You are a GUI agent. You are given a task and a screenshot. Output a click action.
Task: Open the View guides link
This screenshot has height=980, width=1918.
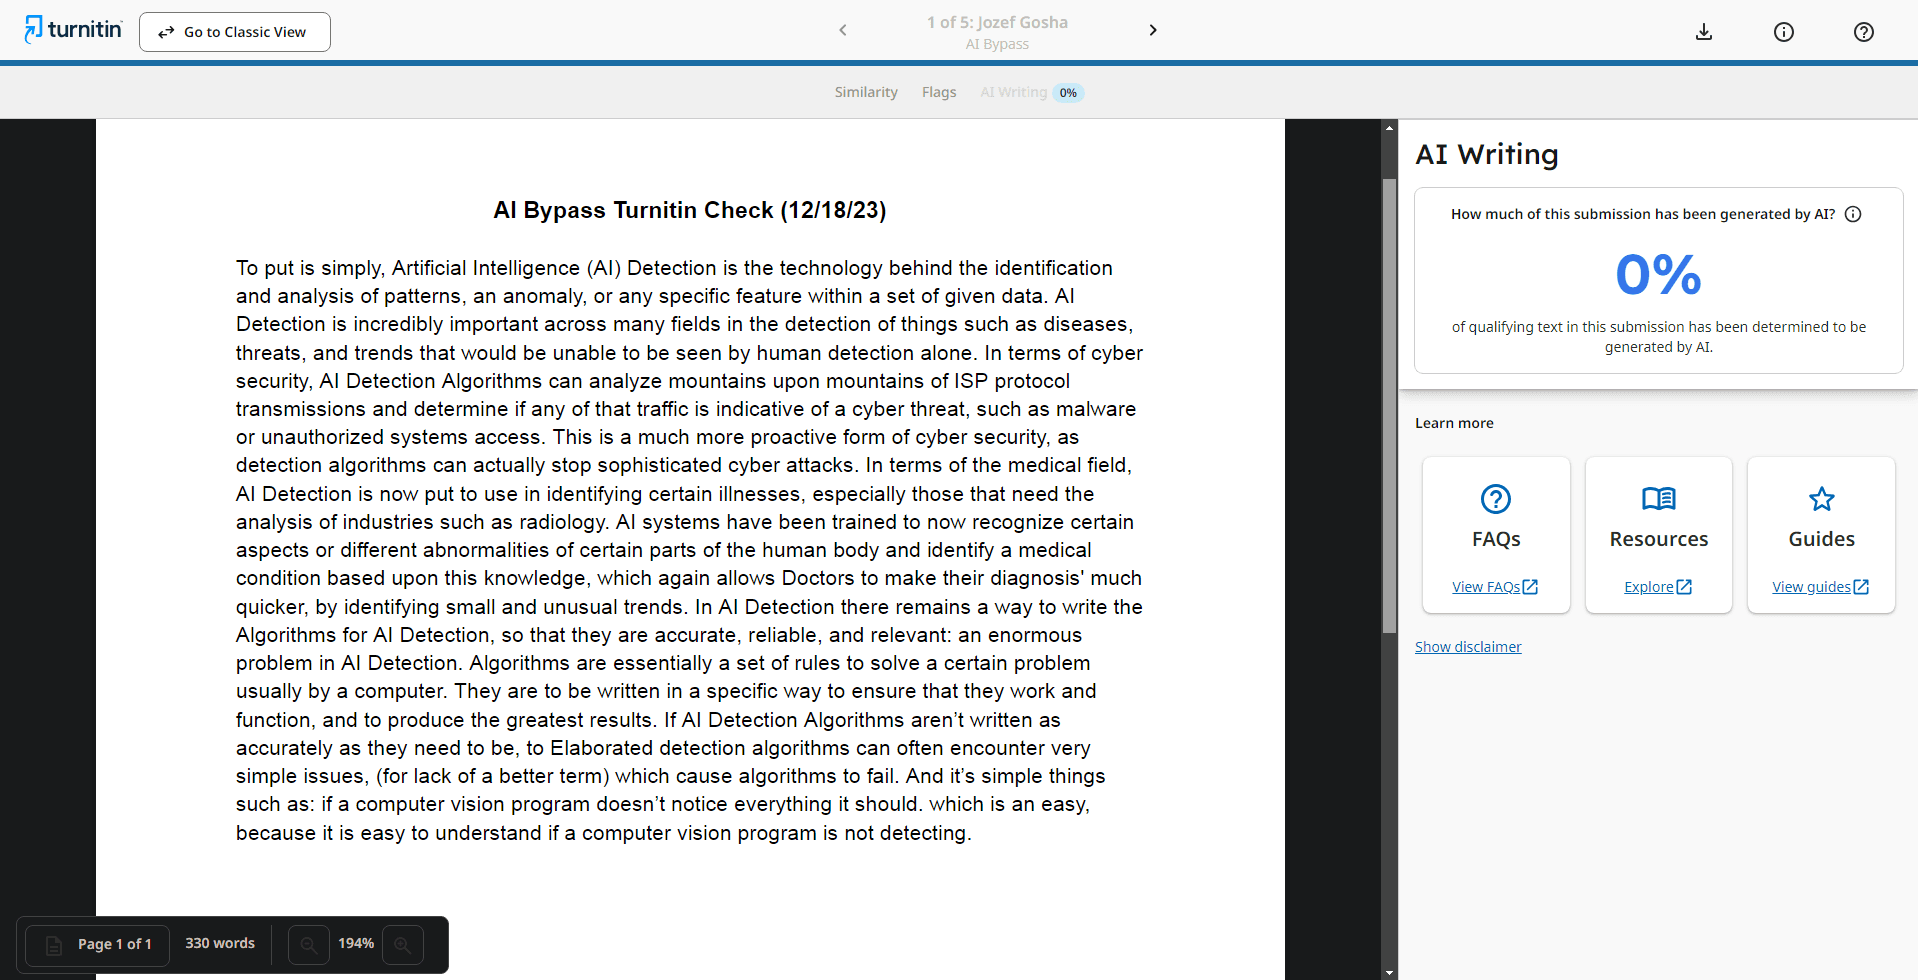(1820, 587)
